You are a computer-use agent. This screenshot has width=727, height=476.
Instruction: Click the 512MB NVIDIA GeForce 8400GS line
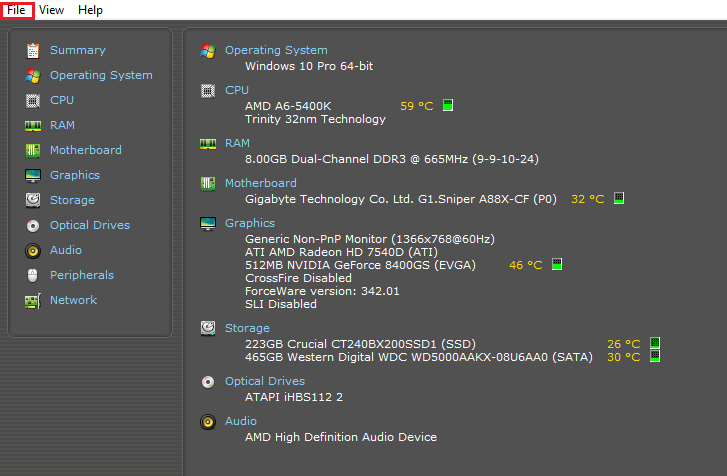click(360, 265)
